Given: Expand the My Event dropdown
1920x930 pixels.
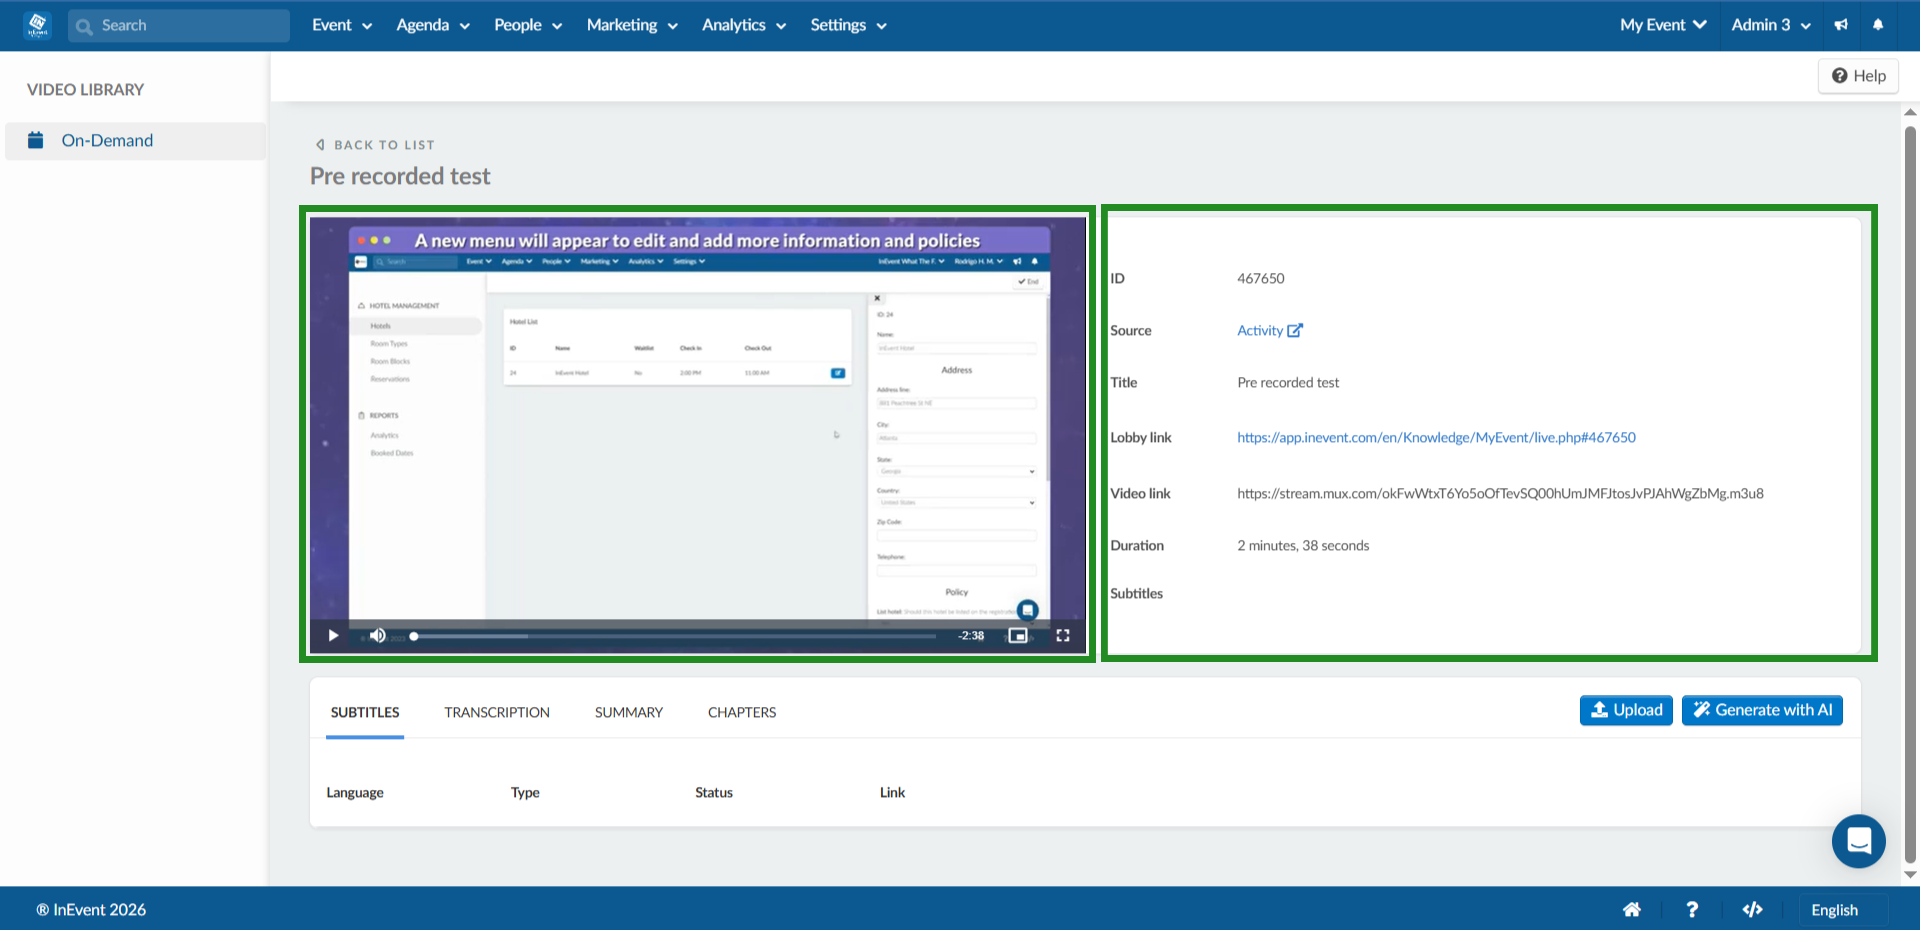Looking at the screenshot, I should coord(1661,25).
